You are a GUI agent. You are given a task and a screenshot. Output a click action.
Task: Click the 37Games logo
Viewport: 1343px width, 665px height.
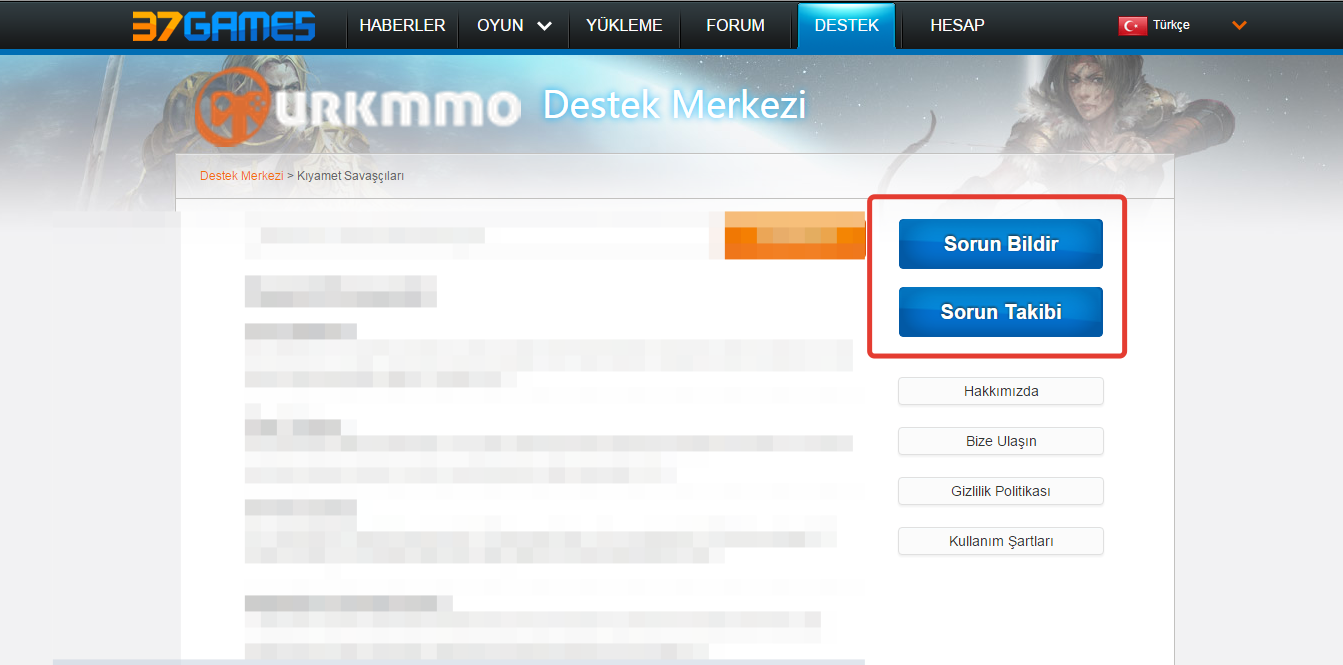223,25
